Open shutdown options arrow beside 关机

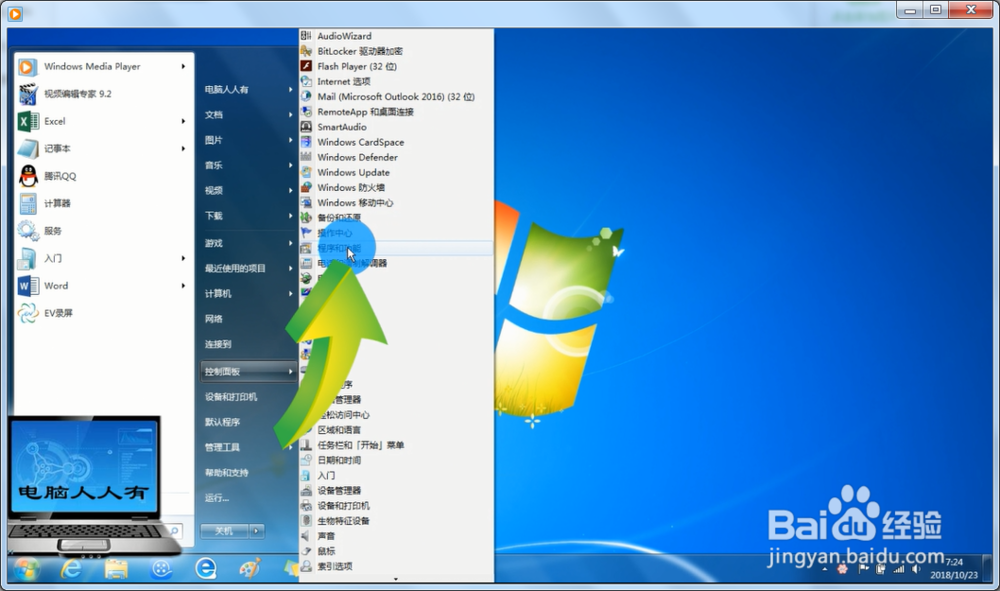click(256, 530)
